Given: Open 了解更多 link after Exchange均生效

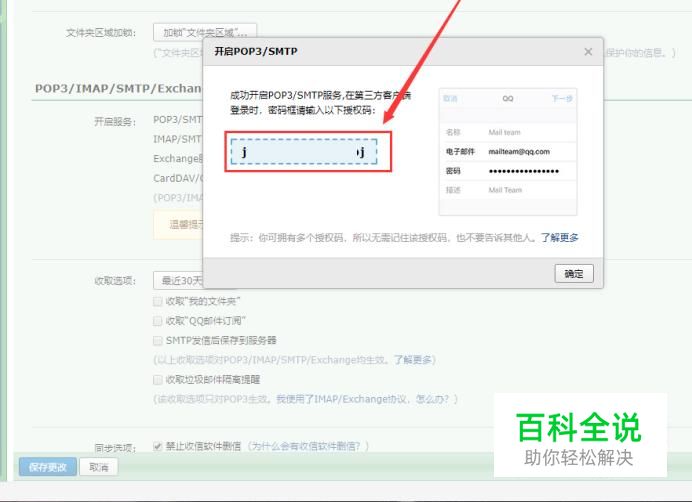Looking at the screenshot, I should pos(412,360).
